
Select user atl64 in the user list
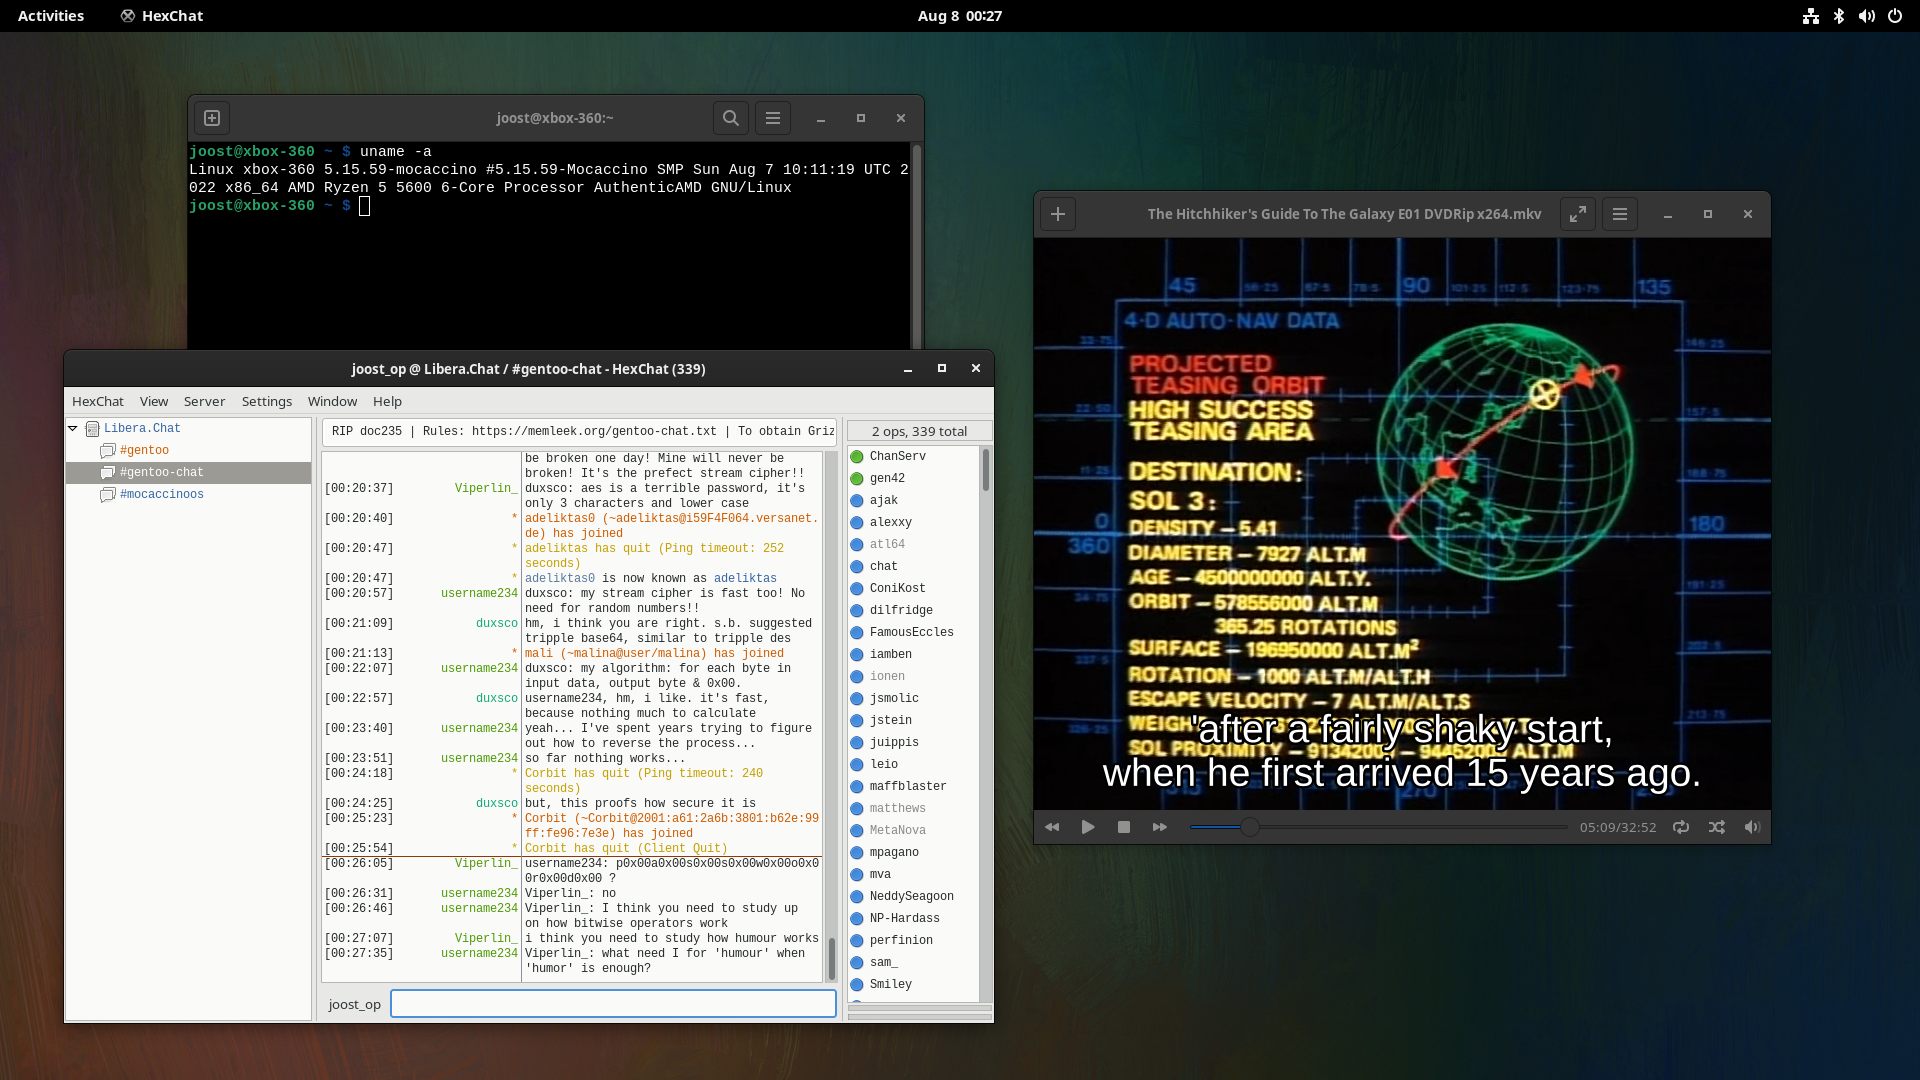(x=887, y=544)
